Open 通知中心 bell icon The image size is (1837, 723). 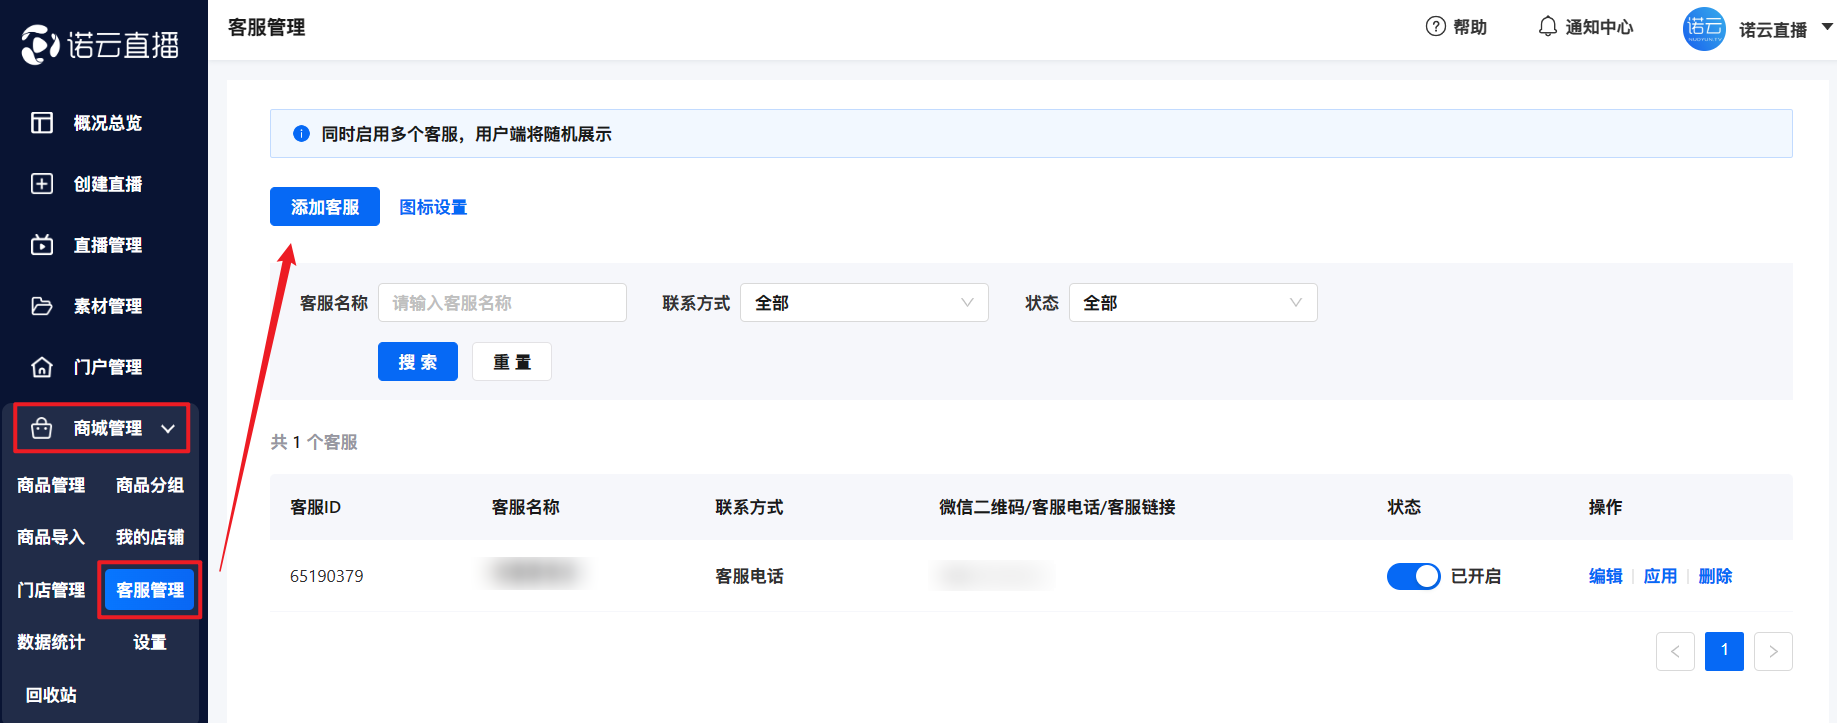1547,27
